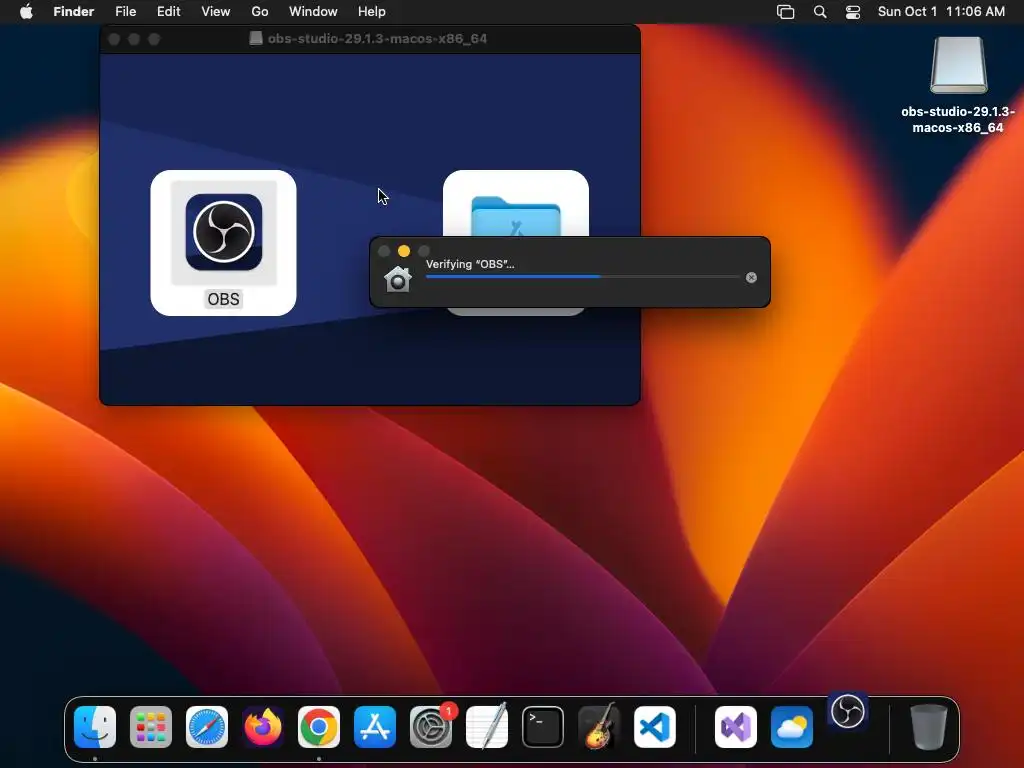Cancel the Verifying OBS progress
1024x768 pixels.
pos(751,278)
